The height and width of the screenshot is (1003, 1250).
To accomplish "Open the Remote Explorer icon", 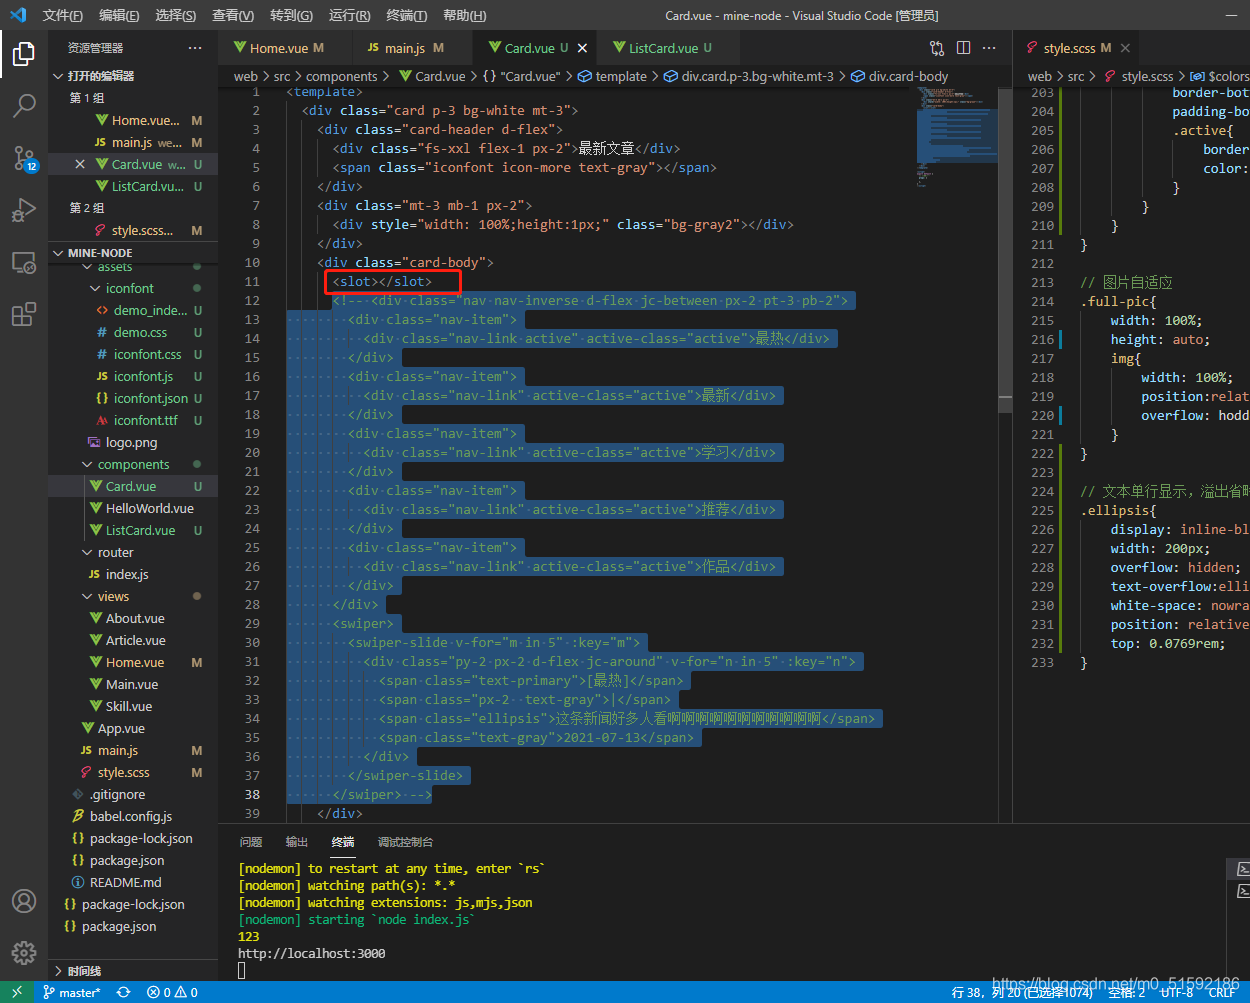I will click(x=24, y=262).
